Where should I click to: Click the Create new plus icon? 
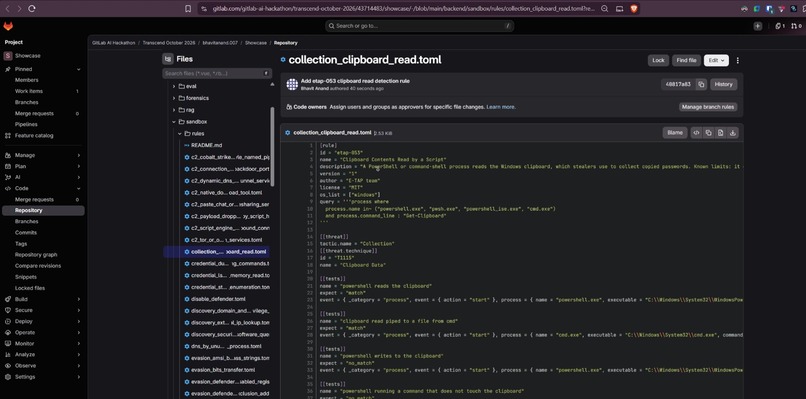click(x=758, y=26)
